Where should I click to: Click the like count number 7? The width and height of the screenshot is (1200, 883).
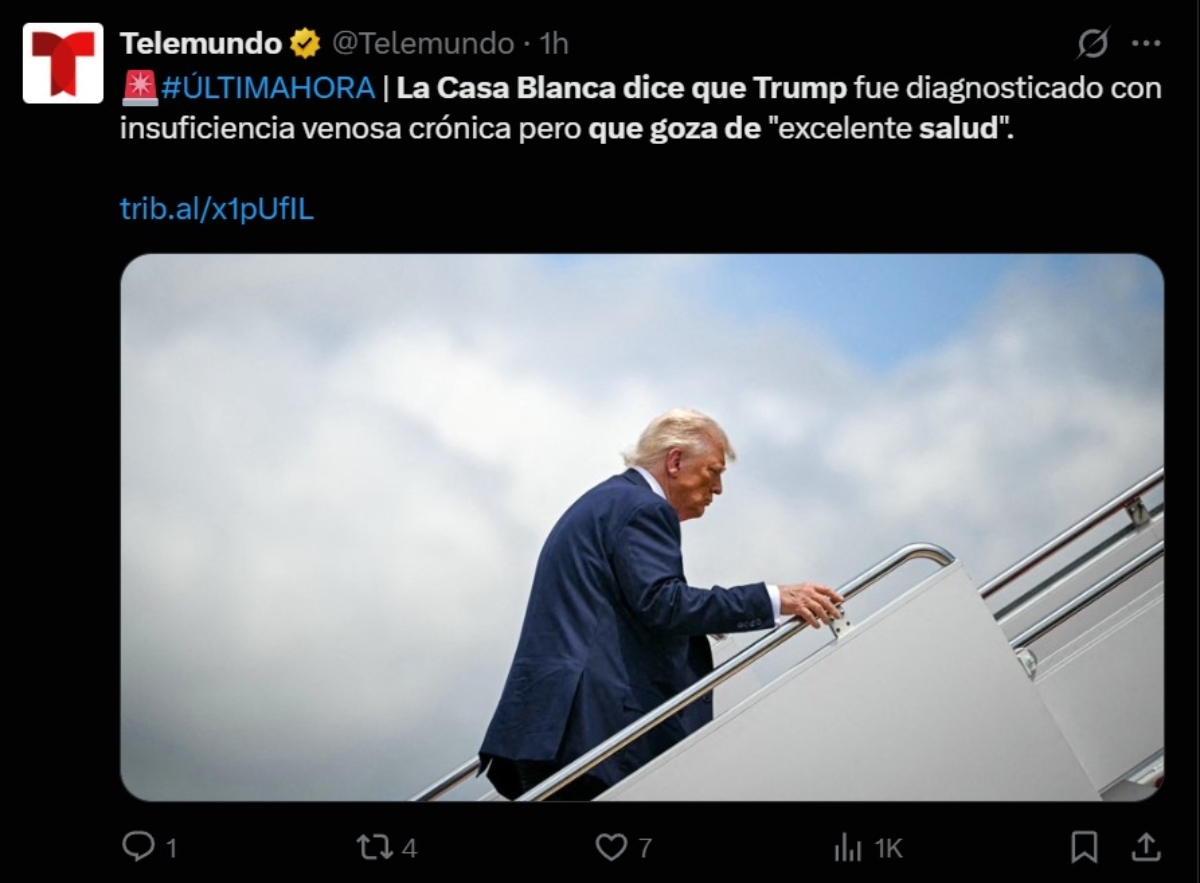[x=645, y=848]
